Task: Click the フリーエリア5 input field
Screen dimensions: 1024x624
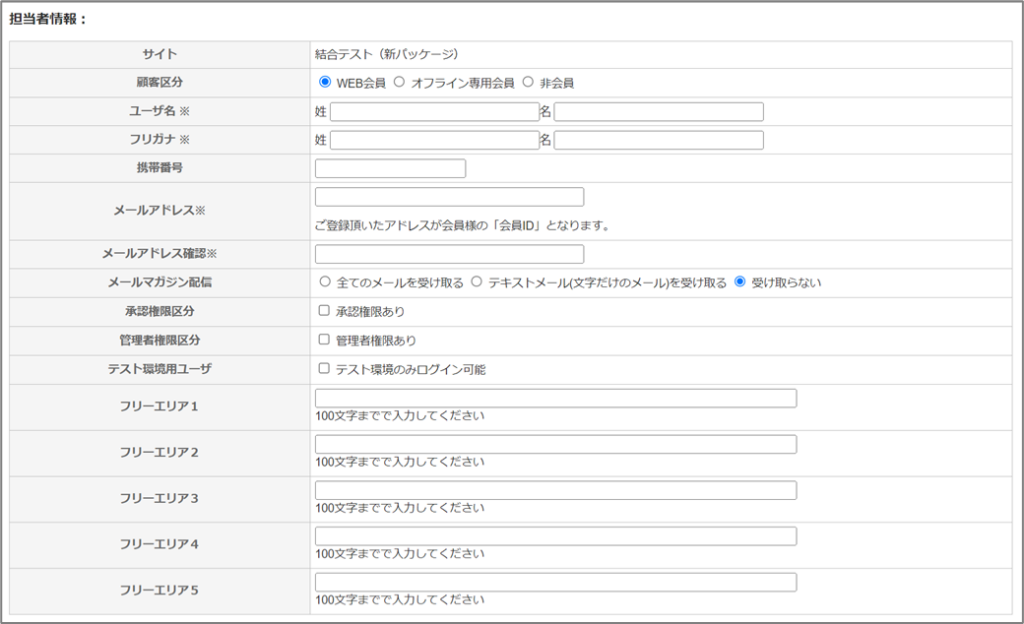Action: tap(555, 582)
